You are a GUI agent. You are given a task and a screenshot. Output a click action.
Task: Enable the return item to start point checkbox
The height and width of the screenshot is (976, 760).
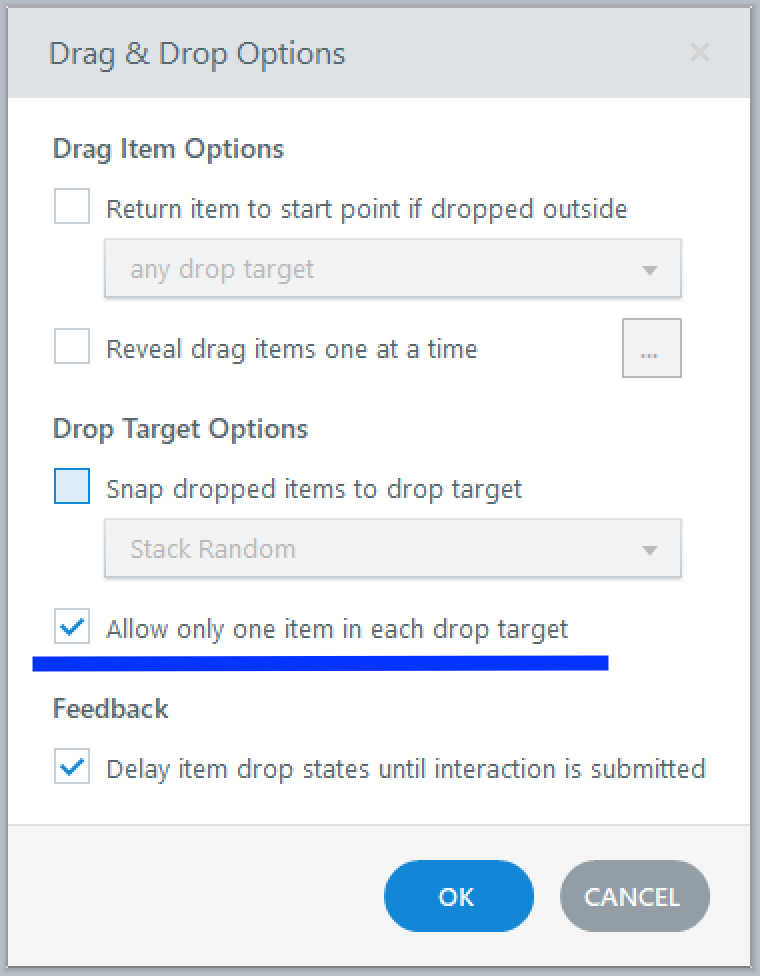pos(72,209)
